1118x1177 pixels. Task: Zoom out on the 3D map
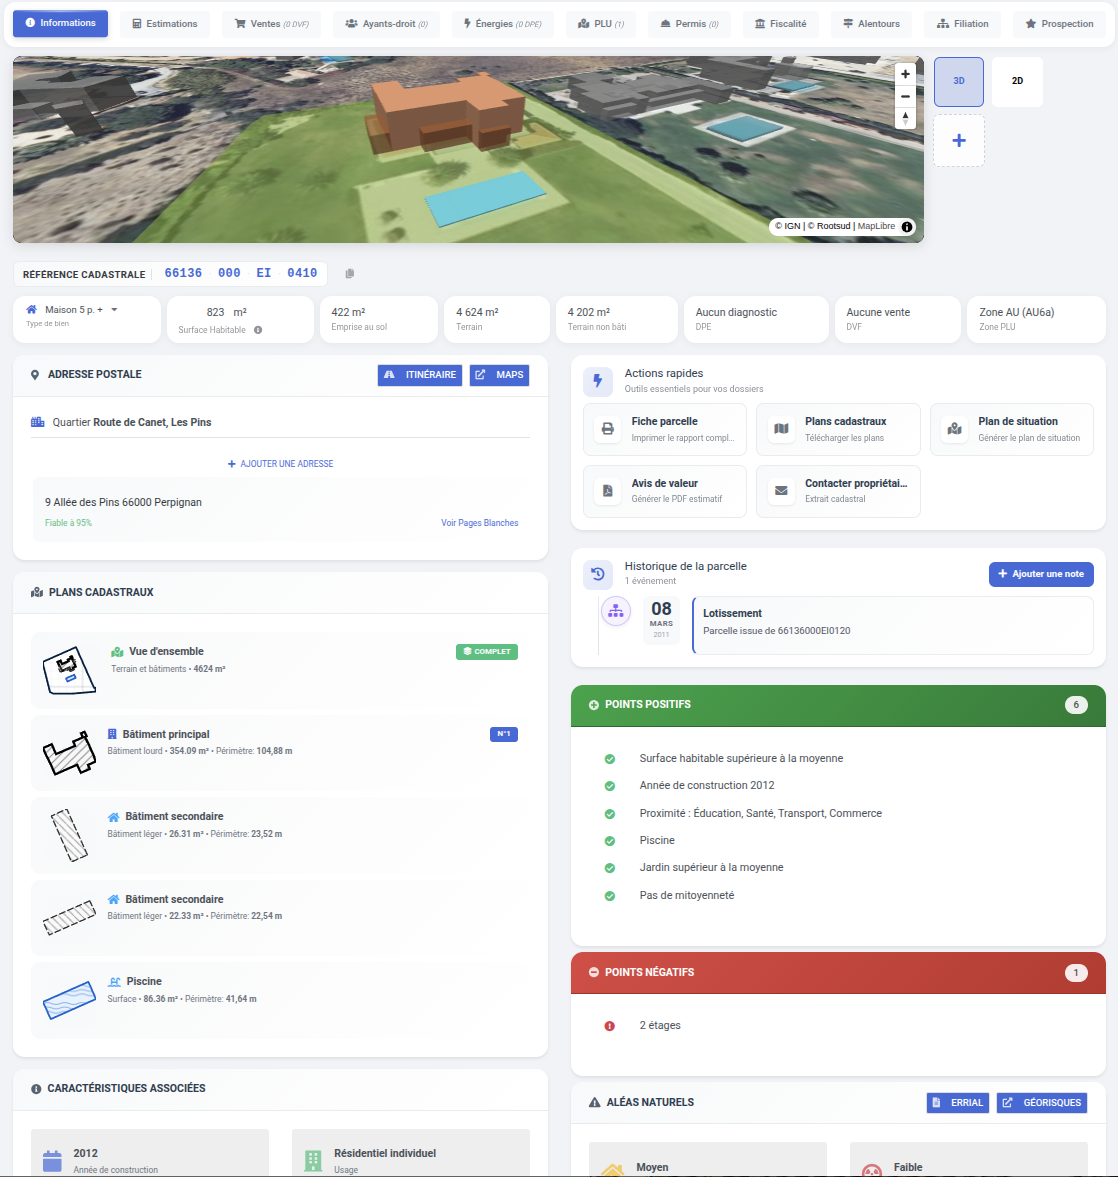tap(905, 96)
